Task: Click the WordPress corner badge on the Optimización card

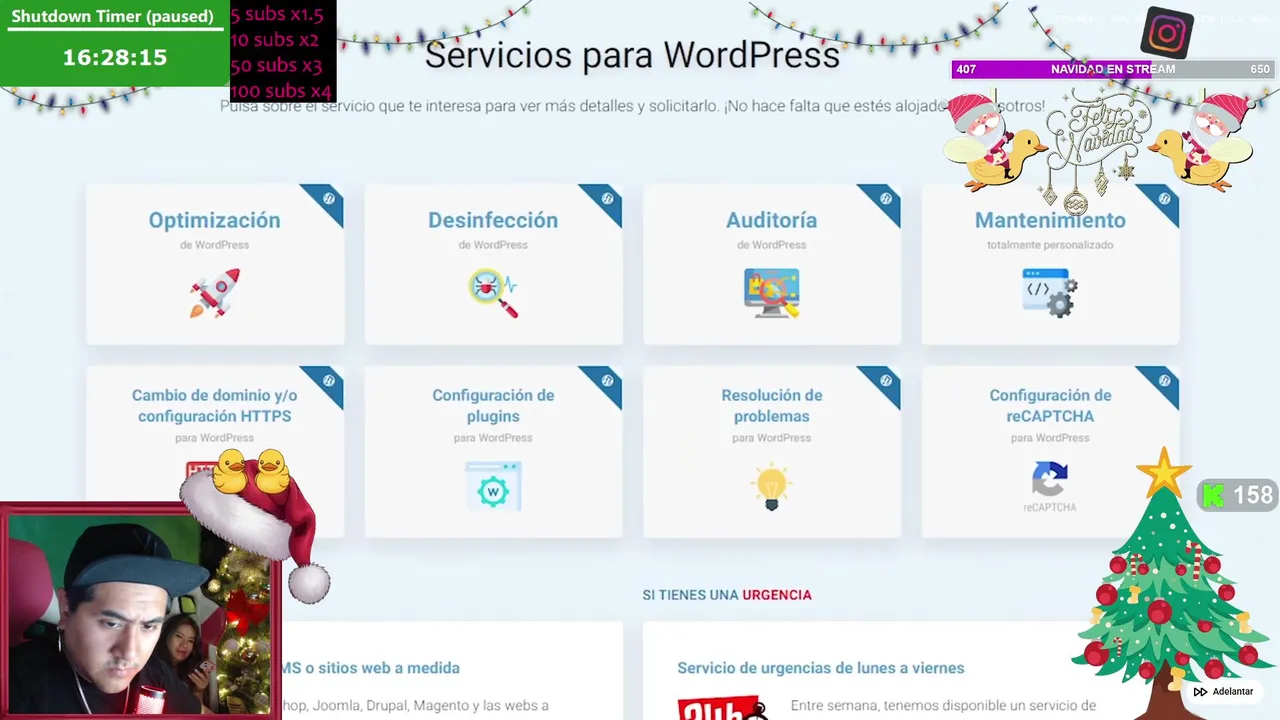Action: pos(327,200)
